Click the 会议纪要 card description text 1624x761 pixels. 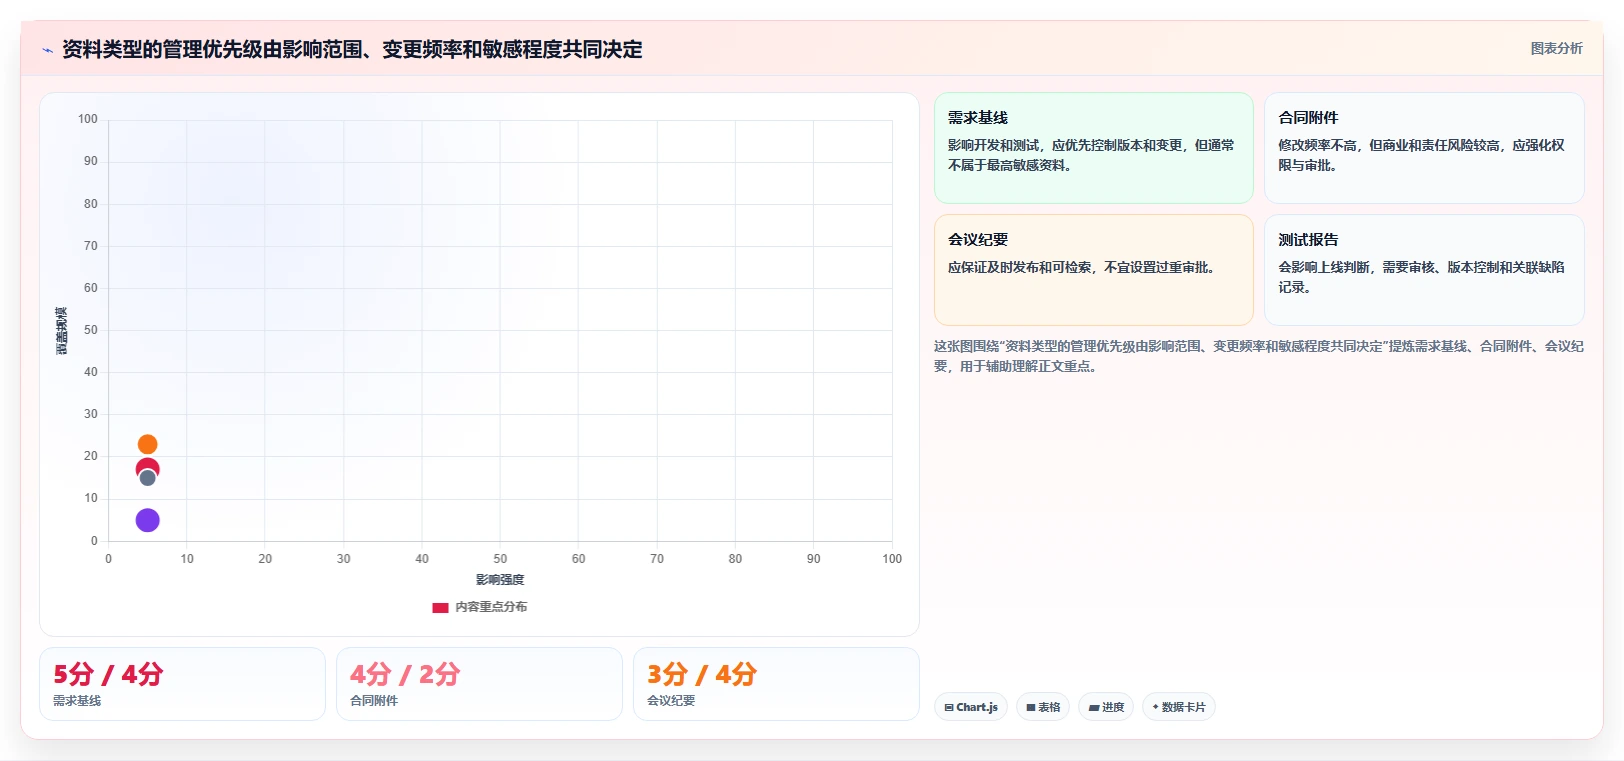[x=1081, y=267]
